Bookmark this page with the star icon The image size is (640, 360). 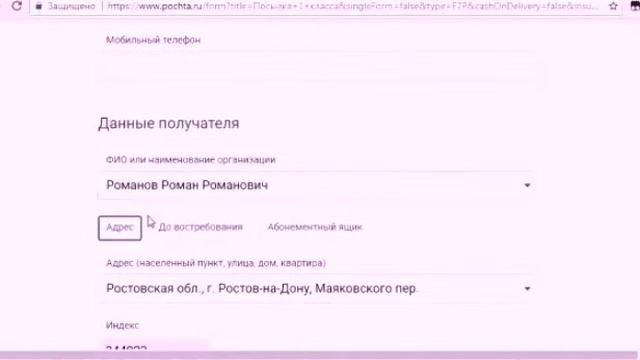(x=613, y=6)
